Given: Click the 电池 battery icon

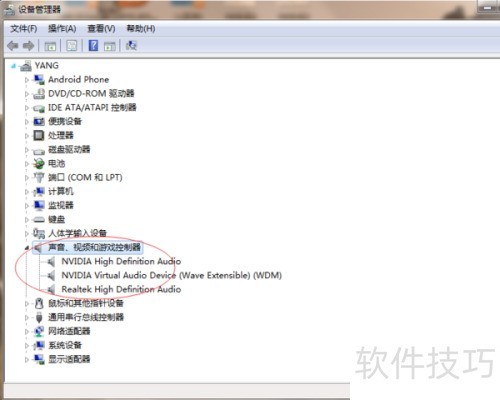Looking at the screenshot, I should click(39, 163).
